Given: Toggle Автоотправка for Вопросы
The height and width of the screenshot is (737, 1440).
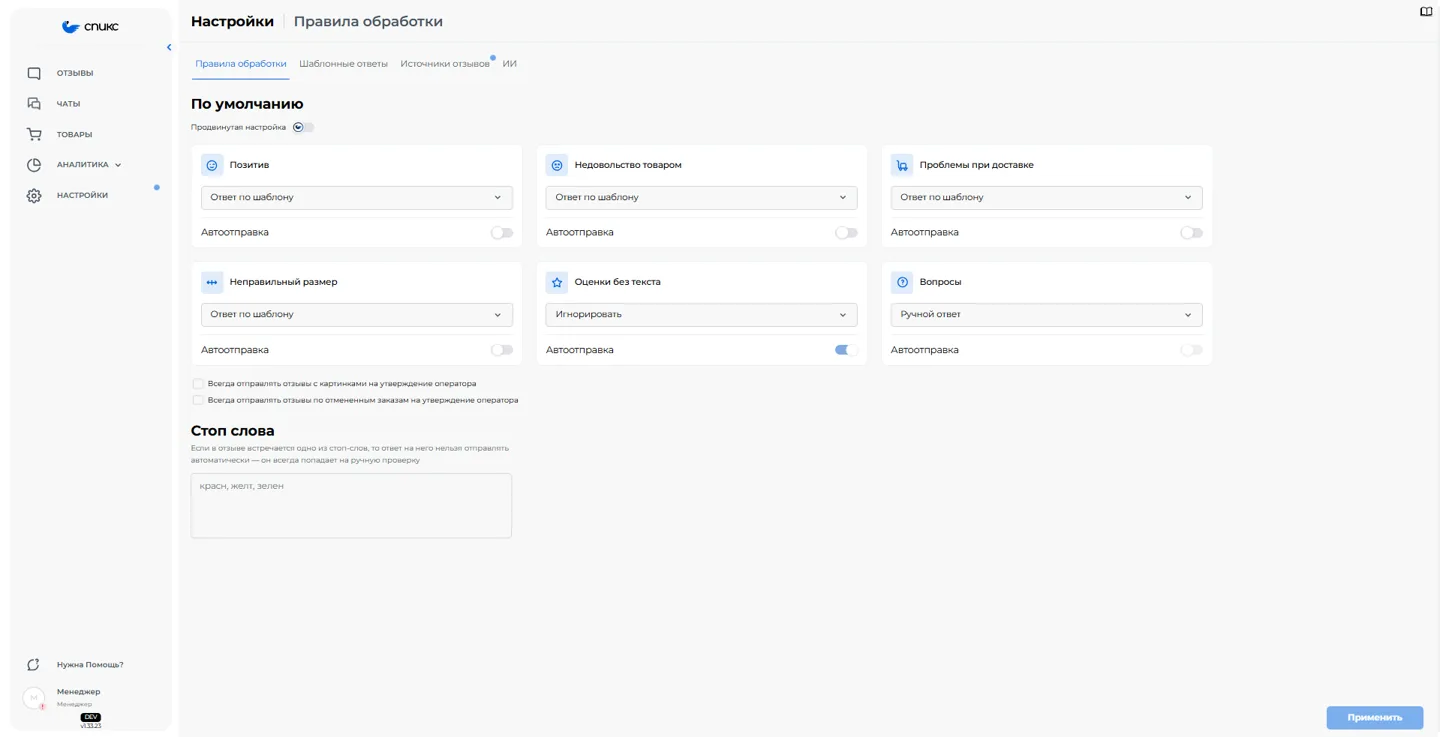Looking at the screenshot, I should pos(1191,350).
